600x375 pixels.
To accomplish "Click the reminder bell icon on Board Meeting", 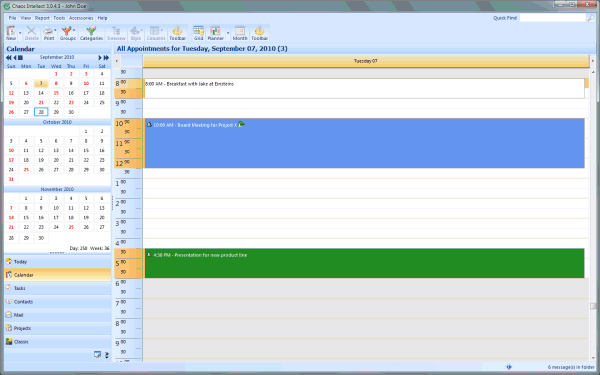I will (x=149, y=124).
